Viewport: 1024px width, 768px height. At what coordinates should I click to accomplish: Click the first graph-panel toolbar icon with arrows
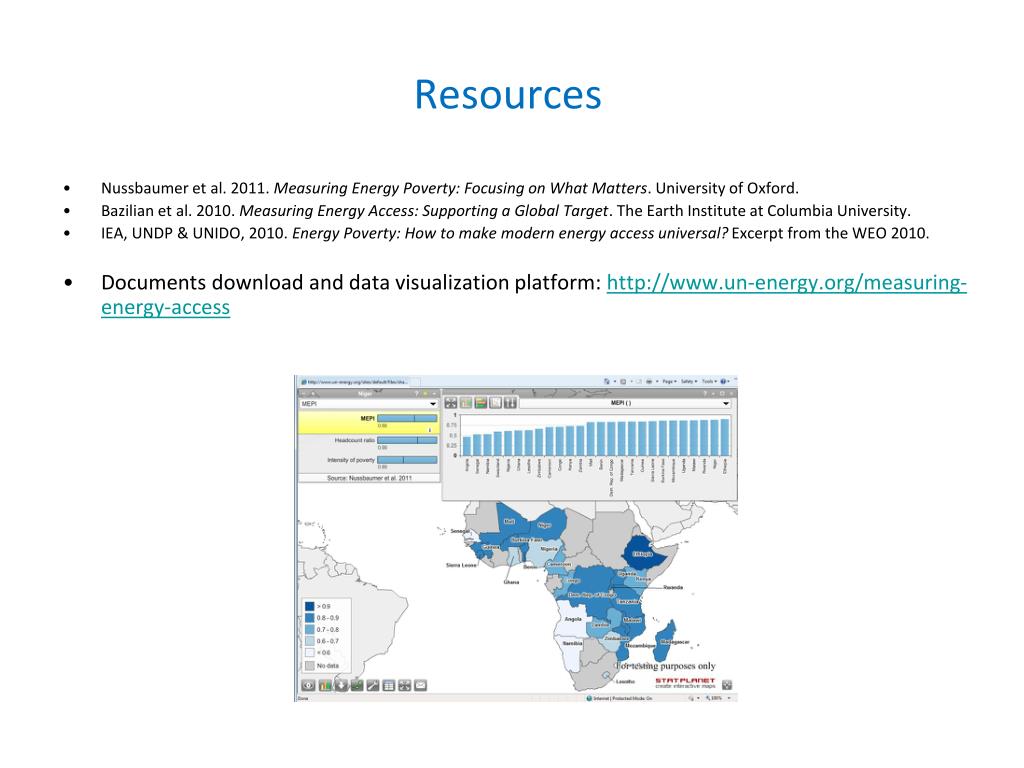point(451,403)
